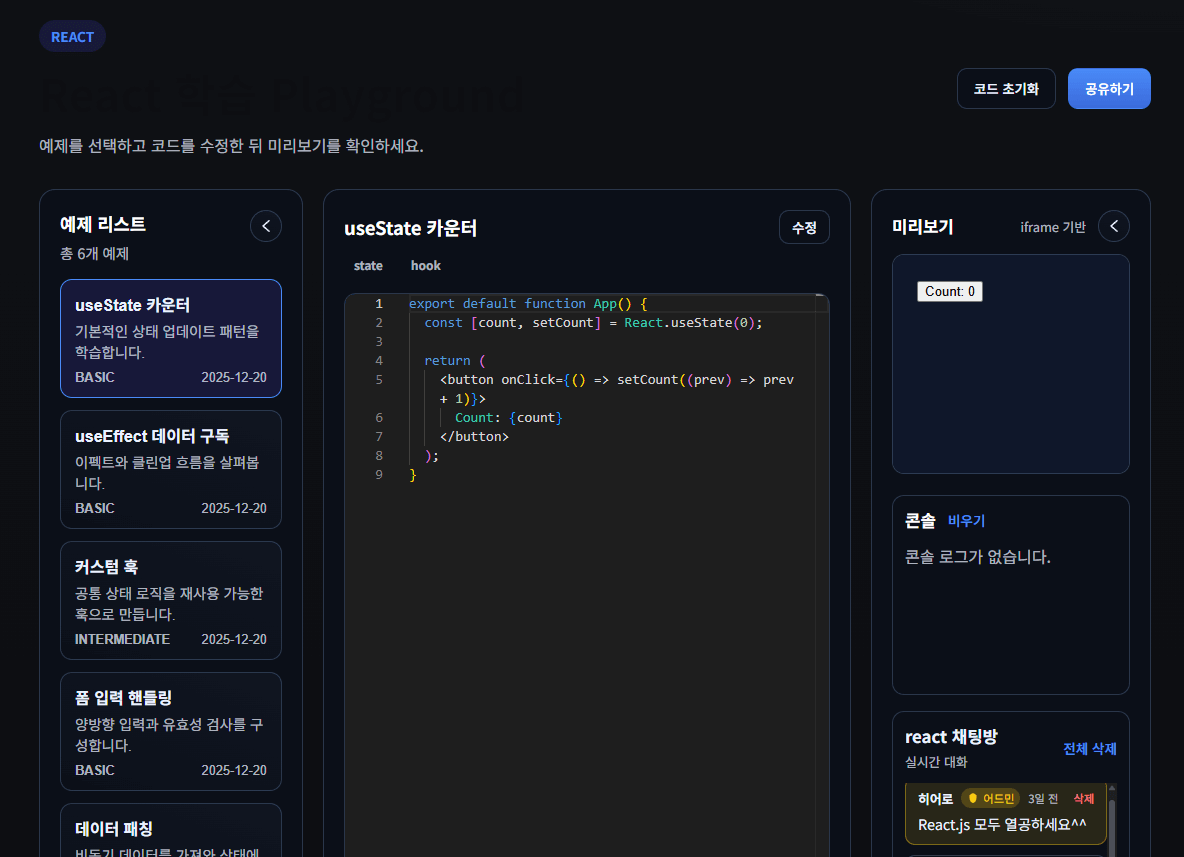Click the useState 카운터 editor title
The image size is (1184, 857).
(x=410, y=228)
